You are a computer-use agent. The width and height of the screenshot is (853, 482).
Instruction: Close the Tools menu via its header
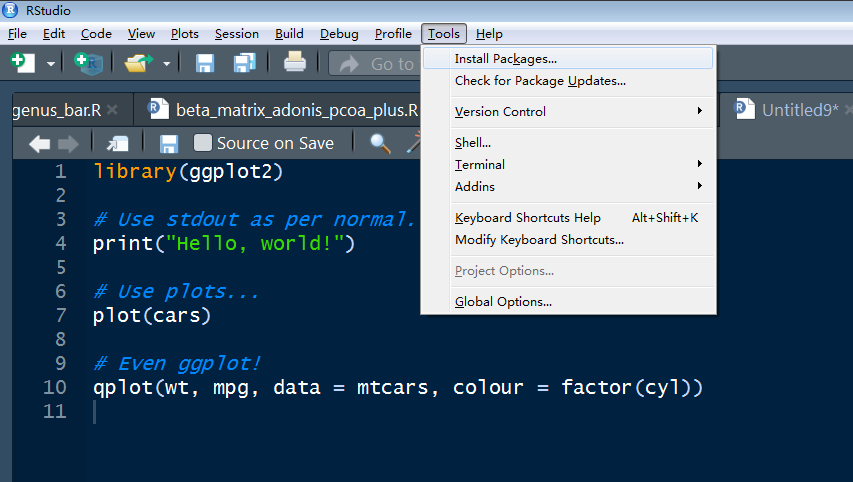pyautogui.click(x=444, y=34)
